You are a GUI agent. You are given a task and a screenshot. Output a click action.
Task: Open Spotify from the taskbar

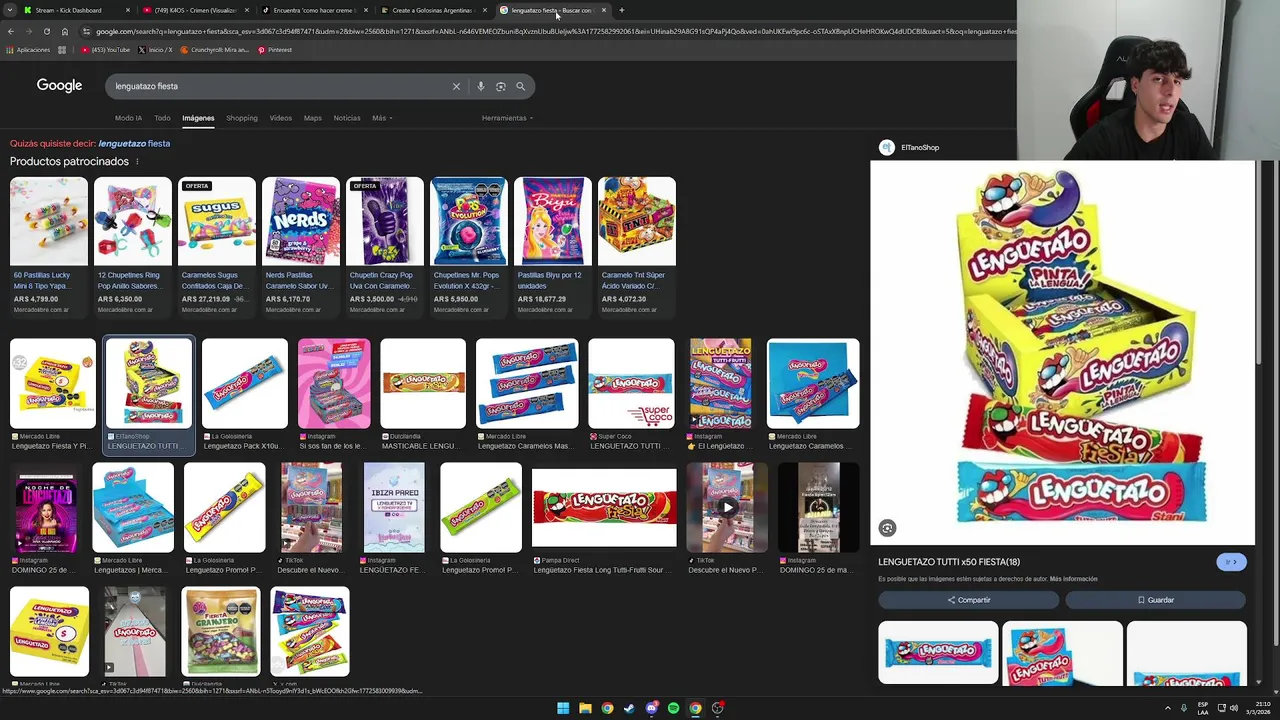(x=673, y=708)
